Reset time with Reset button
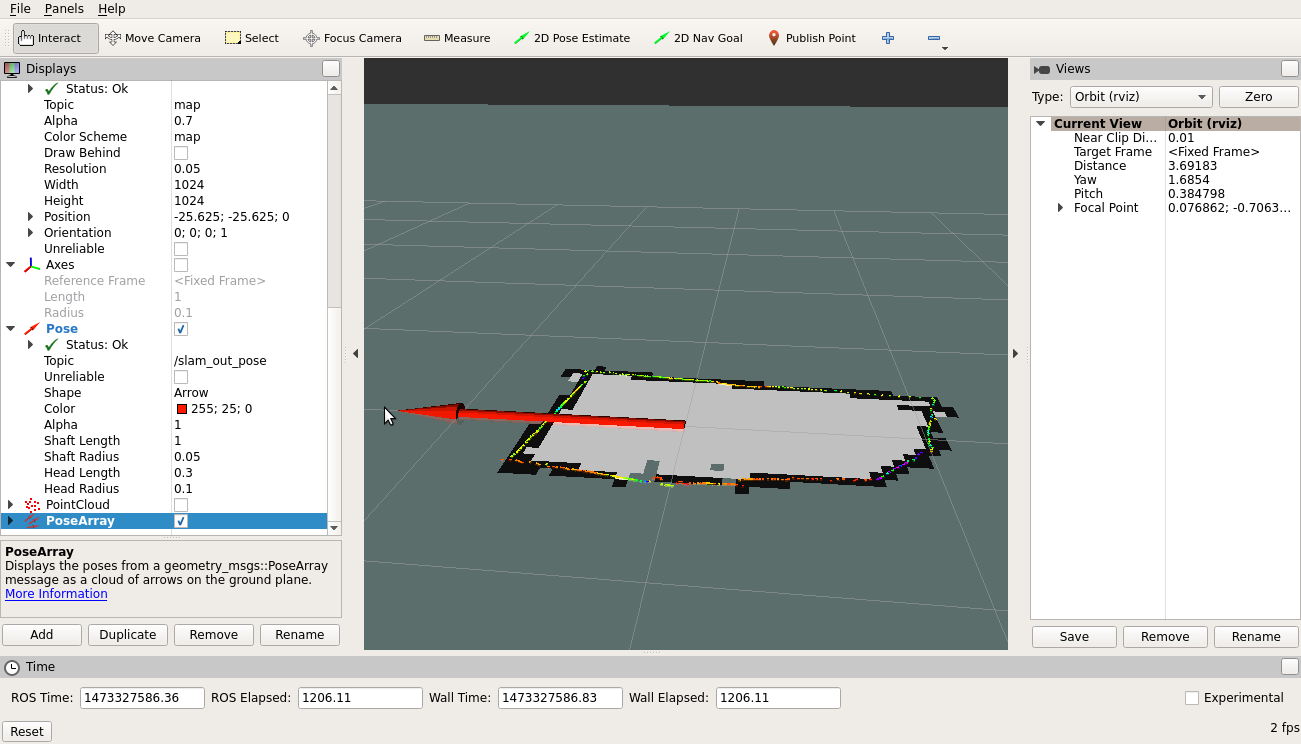 coord(27,732)
